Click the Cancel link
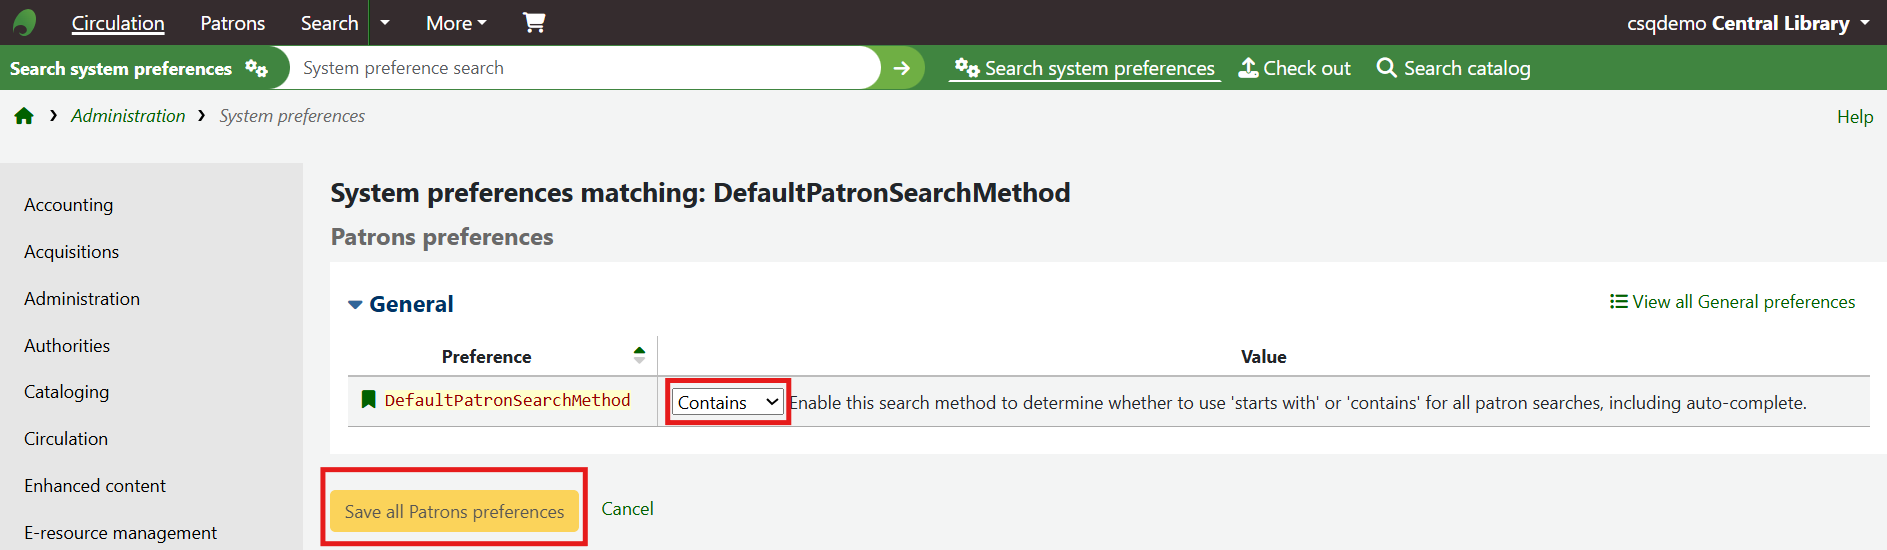Viewport: 1887px width, 550px height. tap(627, 509)
